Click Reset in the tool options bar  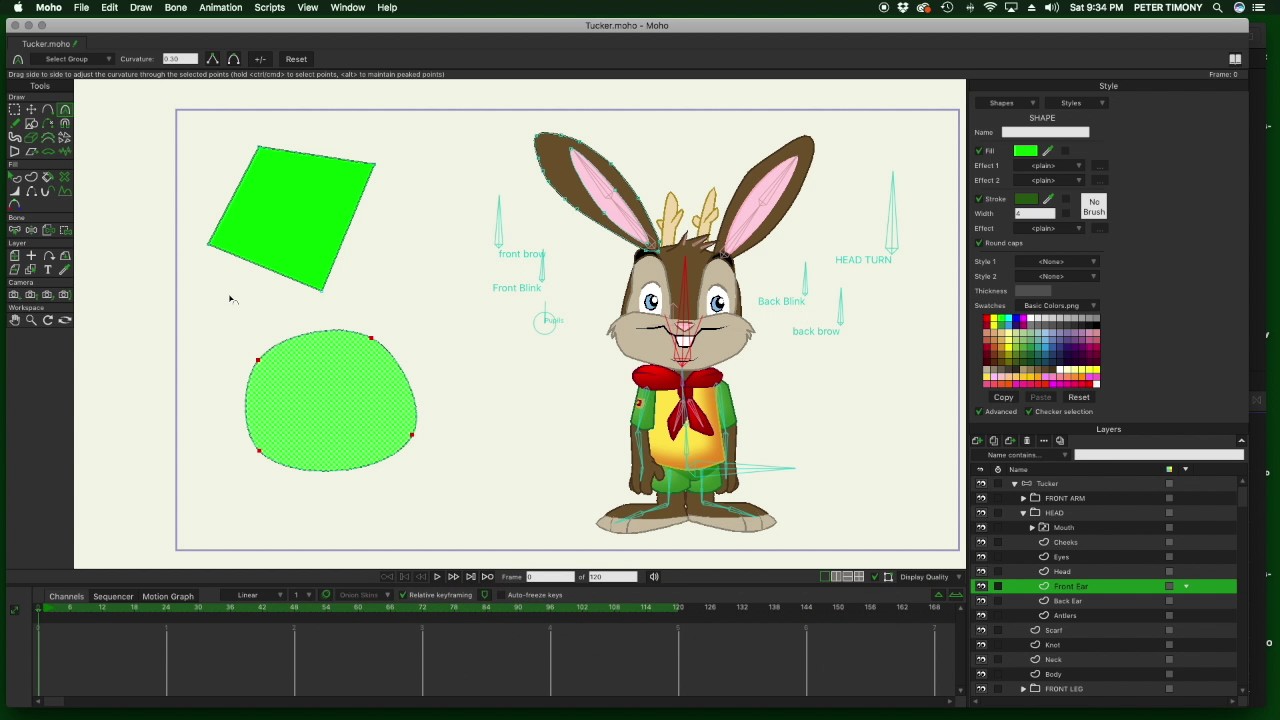tap(296, 59)
